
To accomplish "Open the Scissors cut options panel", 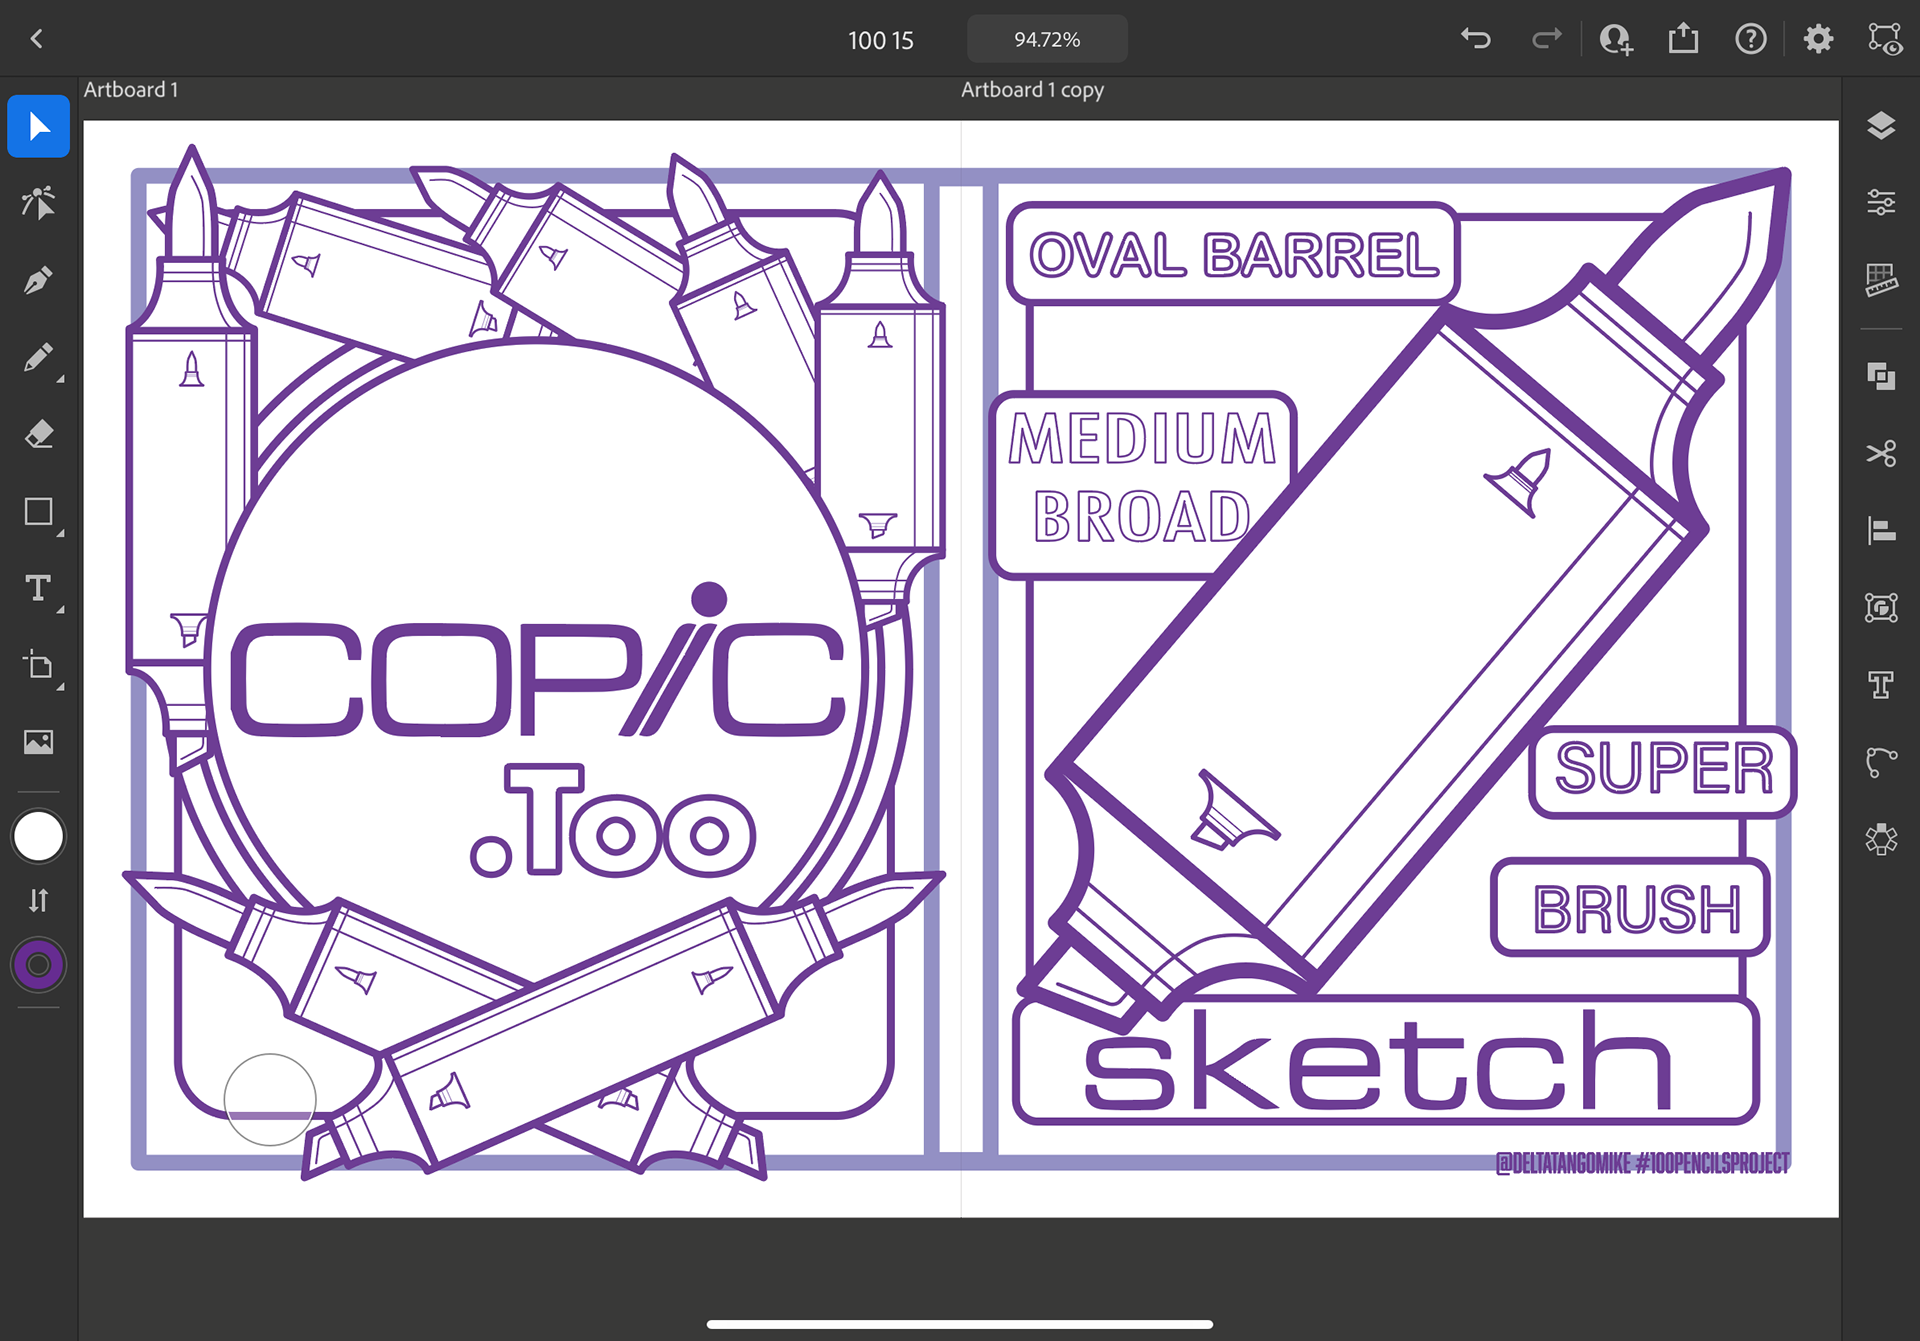I will [1881, 453].
